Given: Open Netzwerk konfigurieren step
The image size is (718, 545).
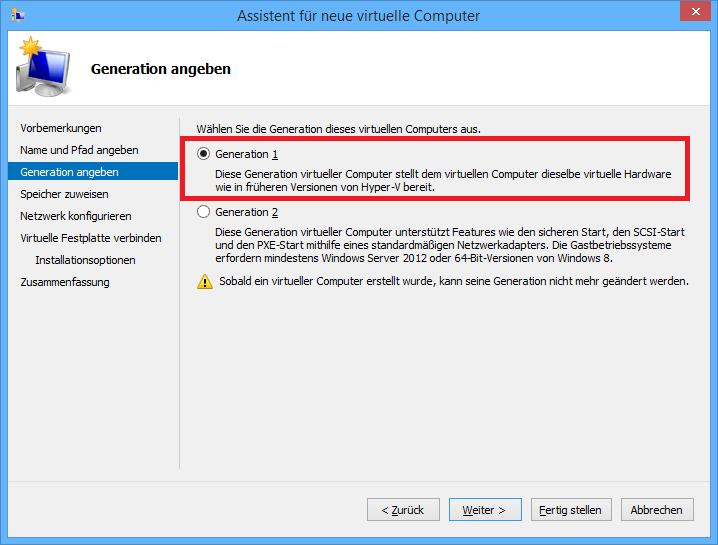Looking at the screenshot, I should (75, 216).
